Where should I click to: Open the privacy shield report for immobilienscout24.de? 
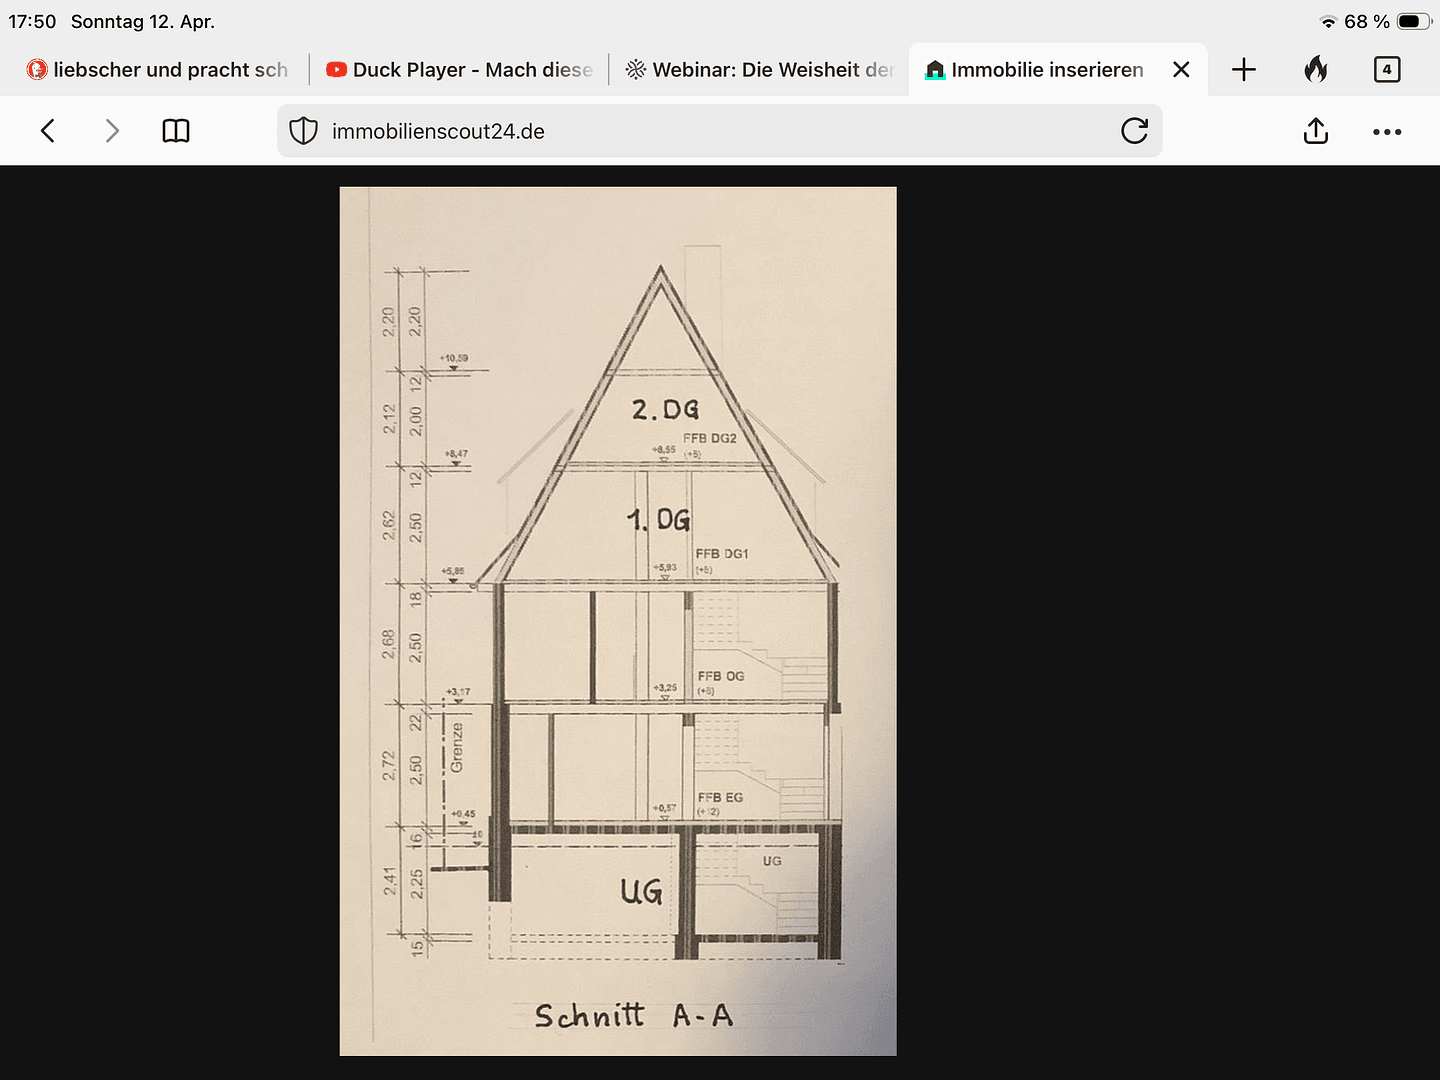(303, 130)
